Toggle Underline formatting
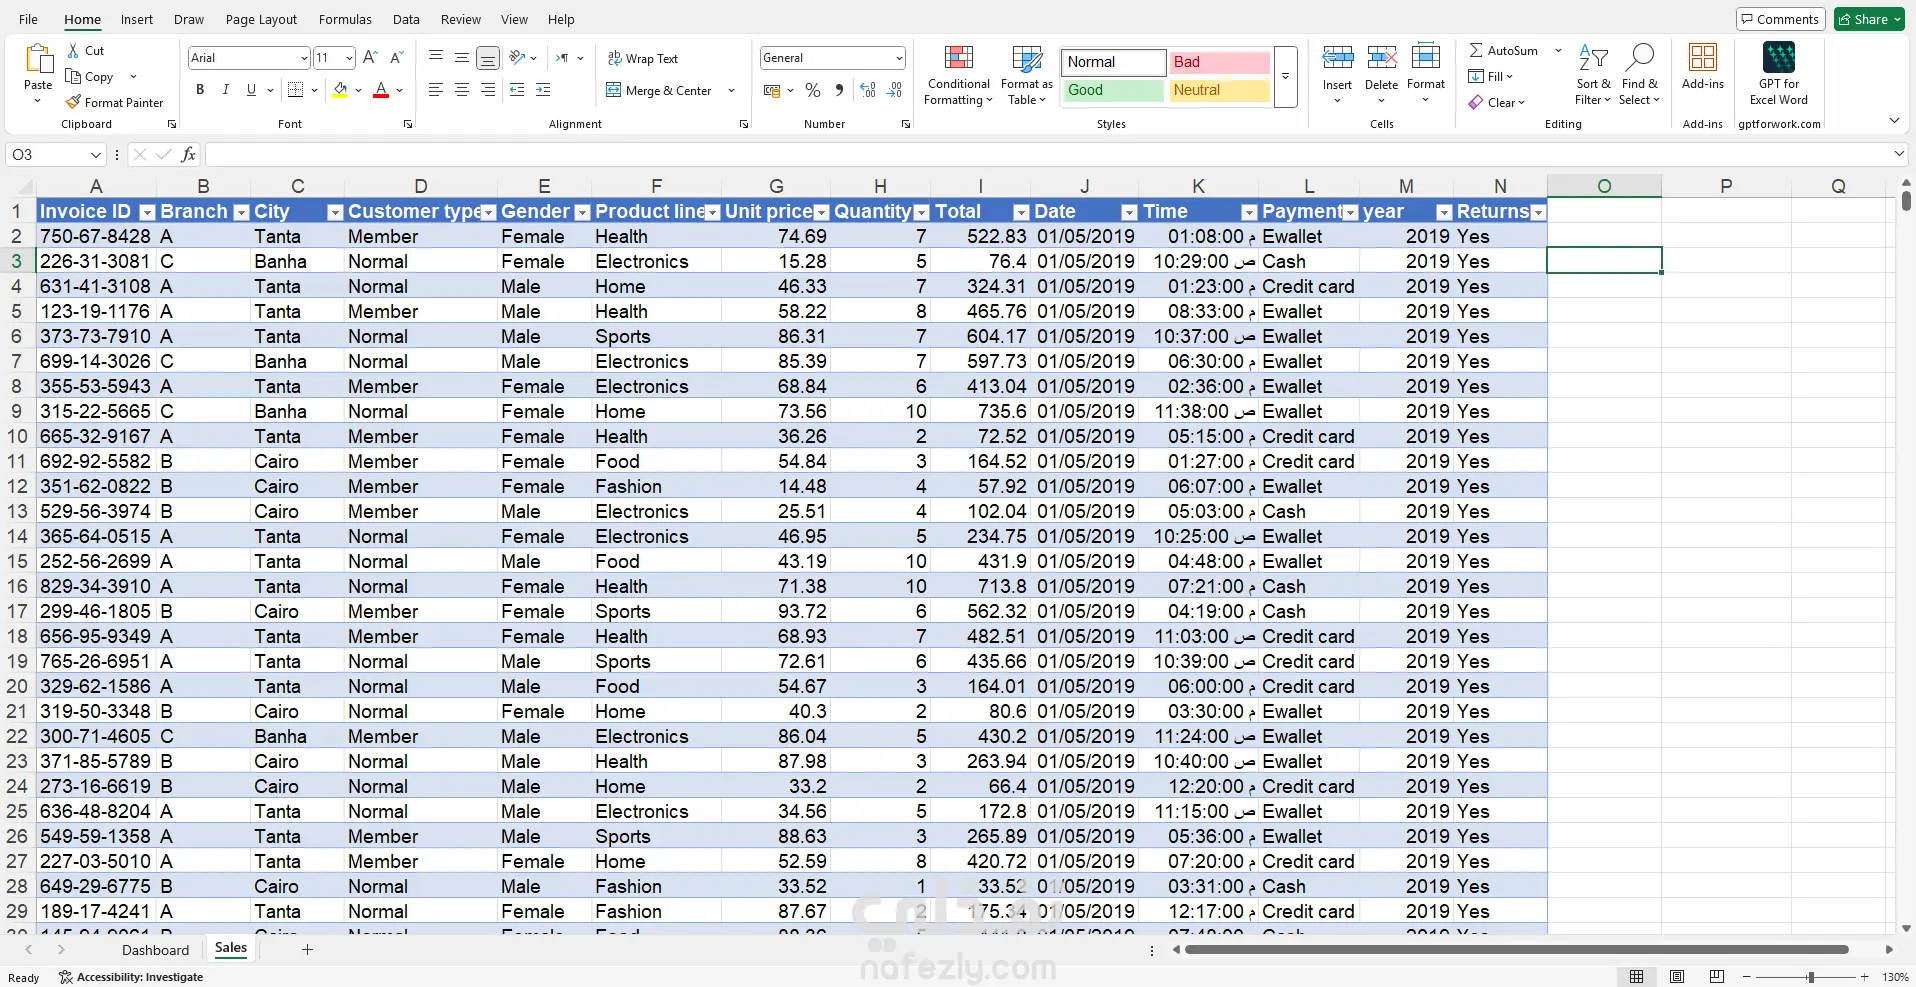Viewport: 1916px width, 987px height. pyautogui.click(x=251, y=90)
